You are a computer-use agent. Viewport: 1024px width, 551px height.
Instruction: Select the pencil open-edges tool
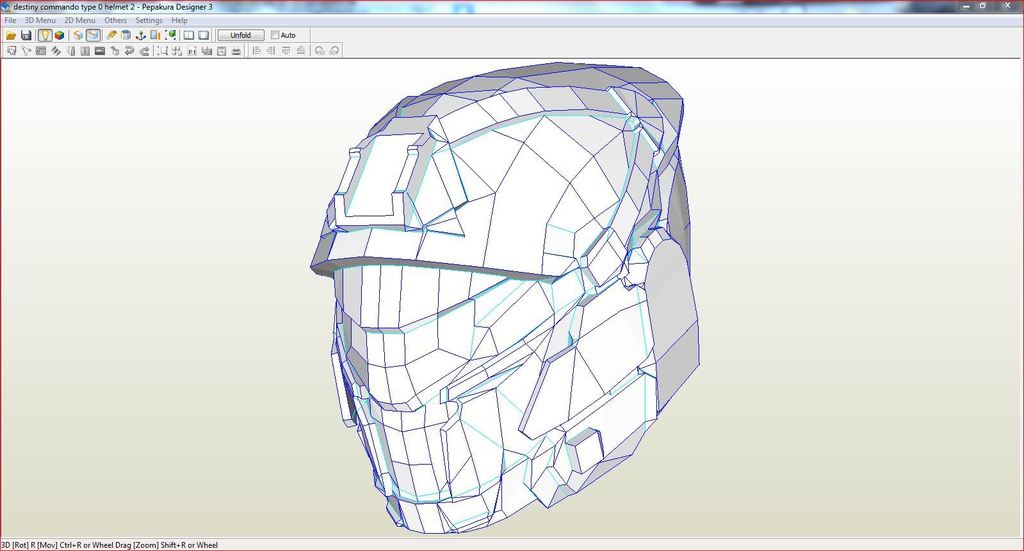pyautogui.click(x=112, y=35)
